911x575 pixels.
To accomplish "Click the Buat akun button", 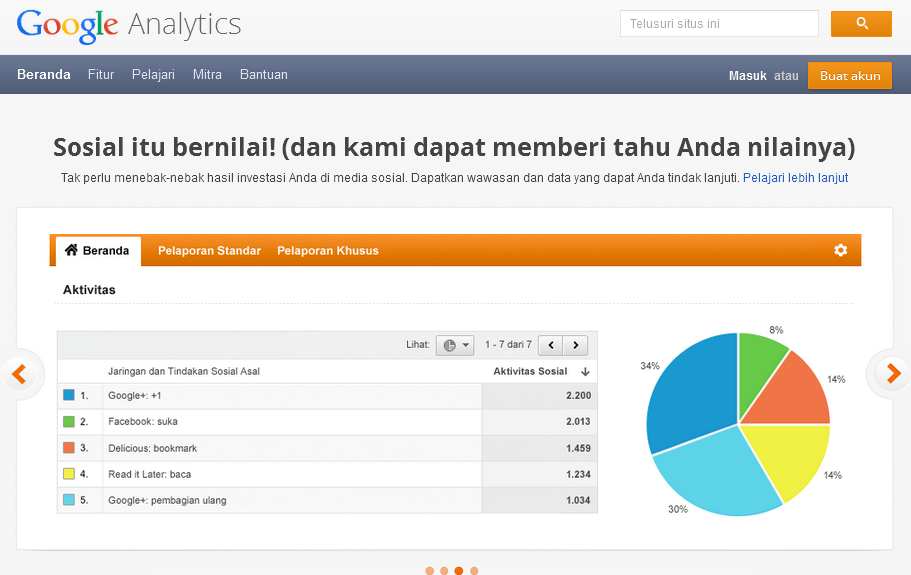I will 849,76.
